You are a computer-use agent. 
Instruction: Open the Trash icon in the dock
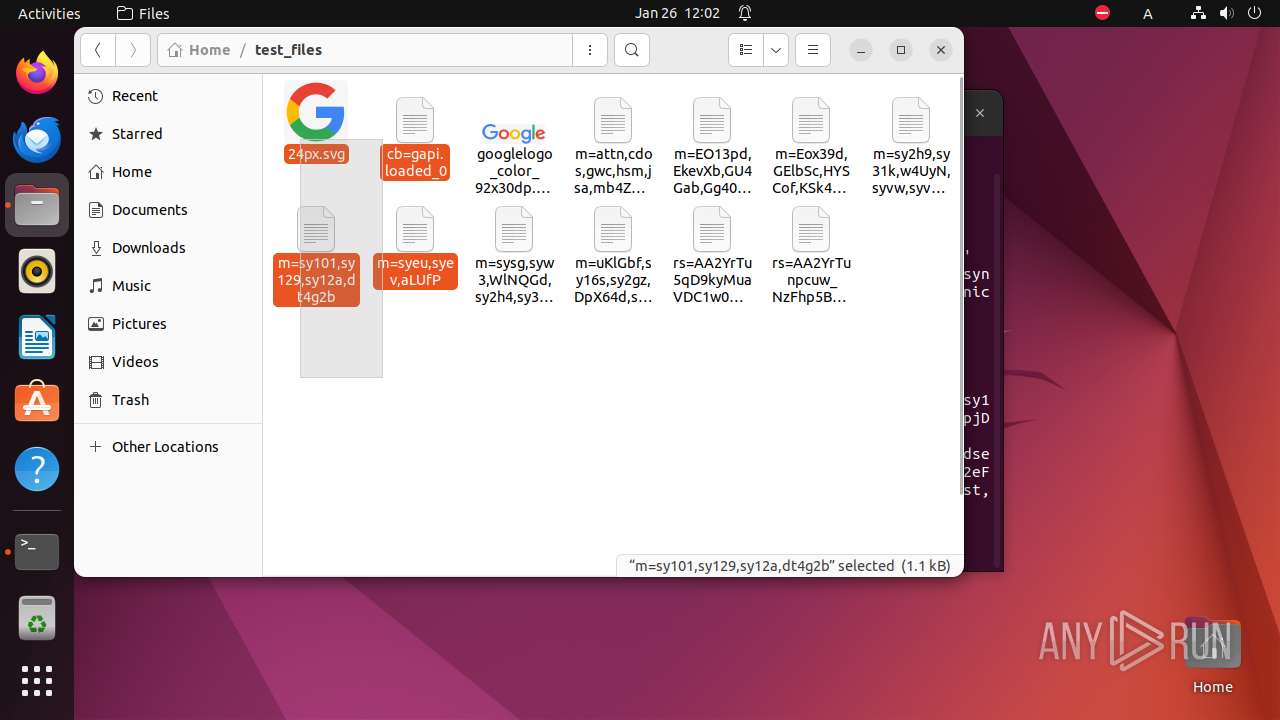pos(37,617)
